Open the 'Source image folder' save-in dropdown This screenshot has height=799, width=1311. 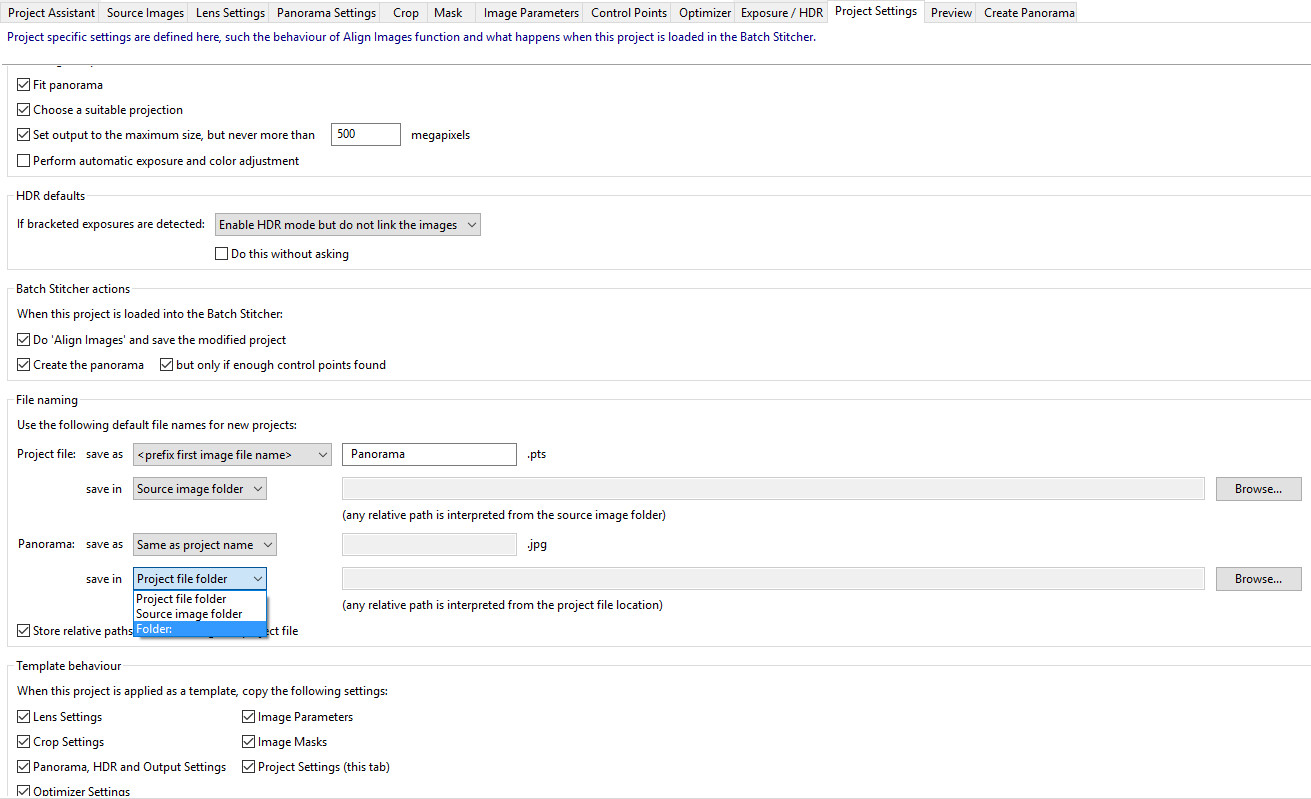[200, 489]
